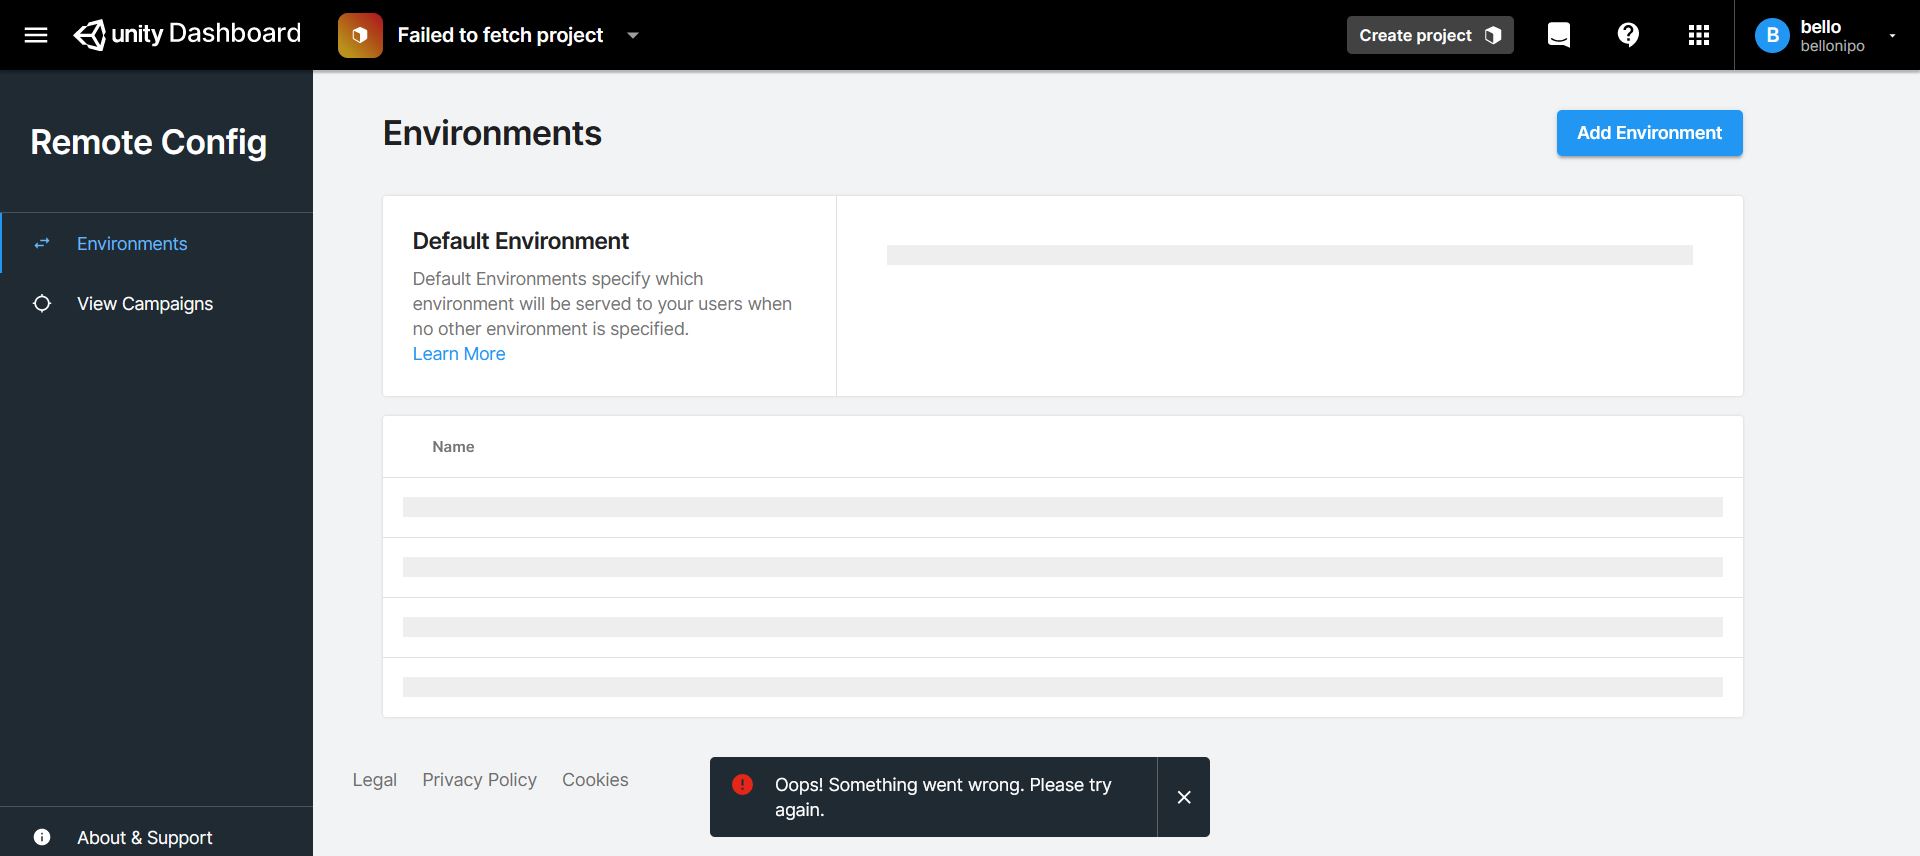Open the messages chat icon
This screenshot has width=1920, height=856.
pos(1559,35)
